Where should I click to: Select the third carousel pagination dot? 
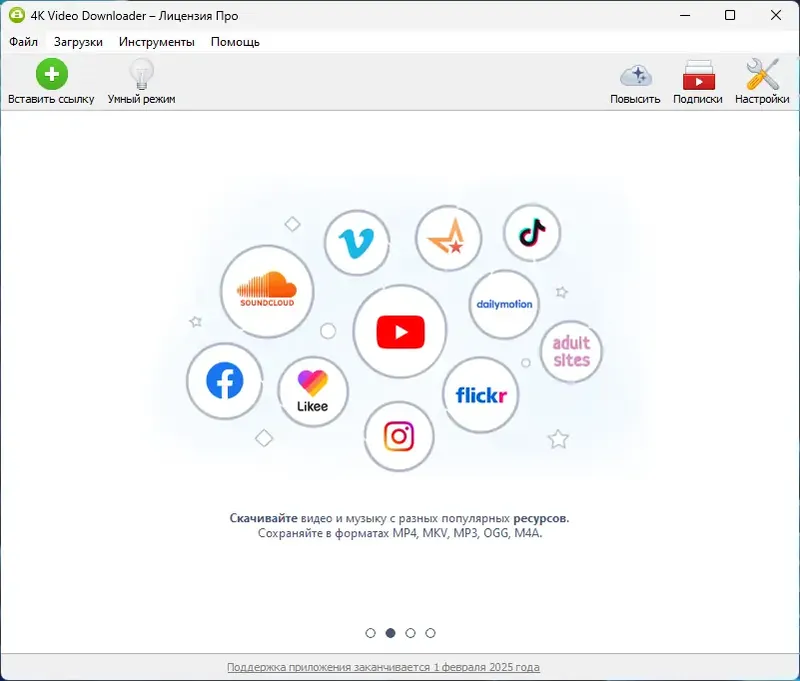[410, 632]
